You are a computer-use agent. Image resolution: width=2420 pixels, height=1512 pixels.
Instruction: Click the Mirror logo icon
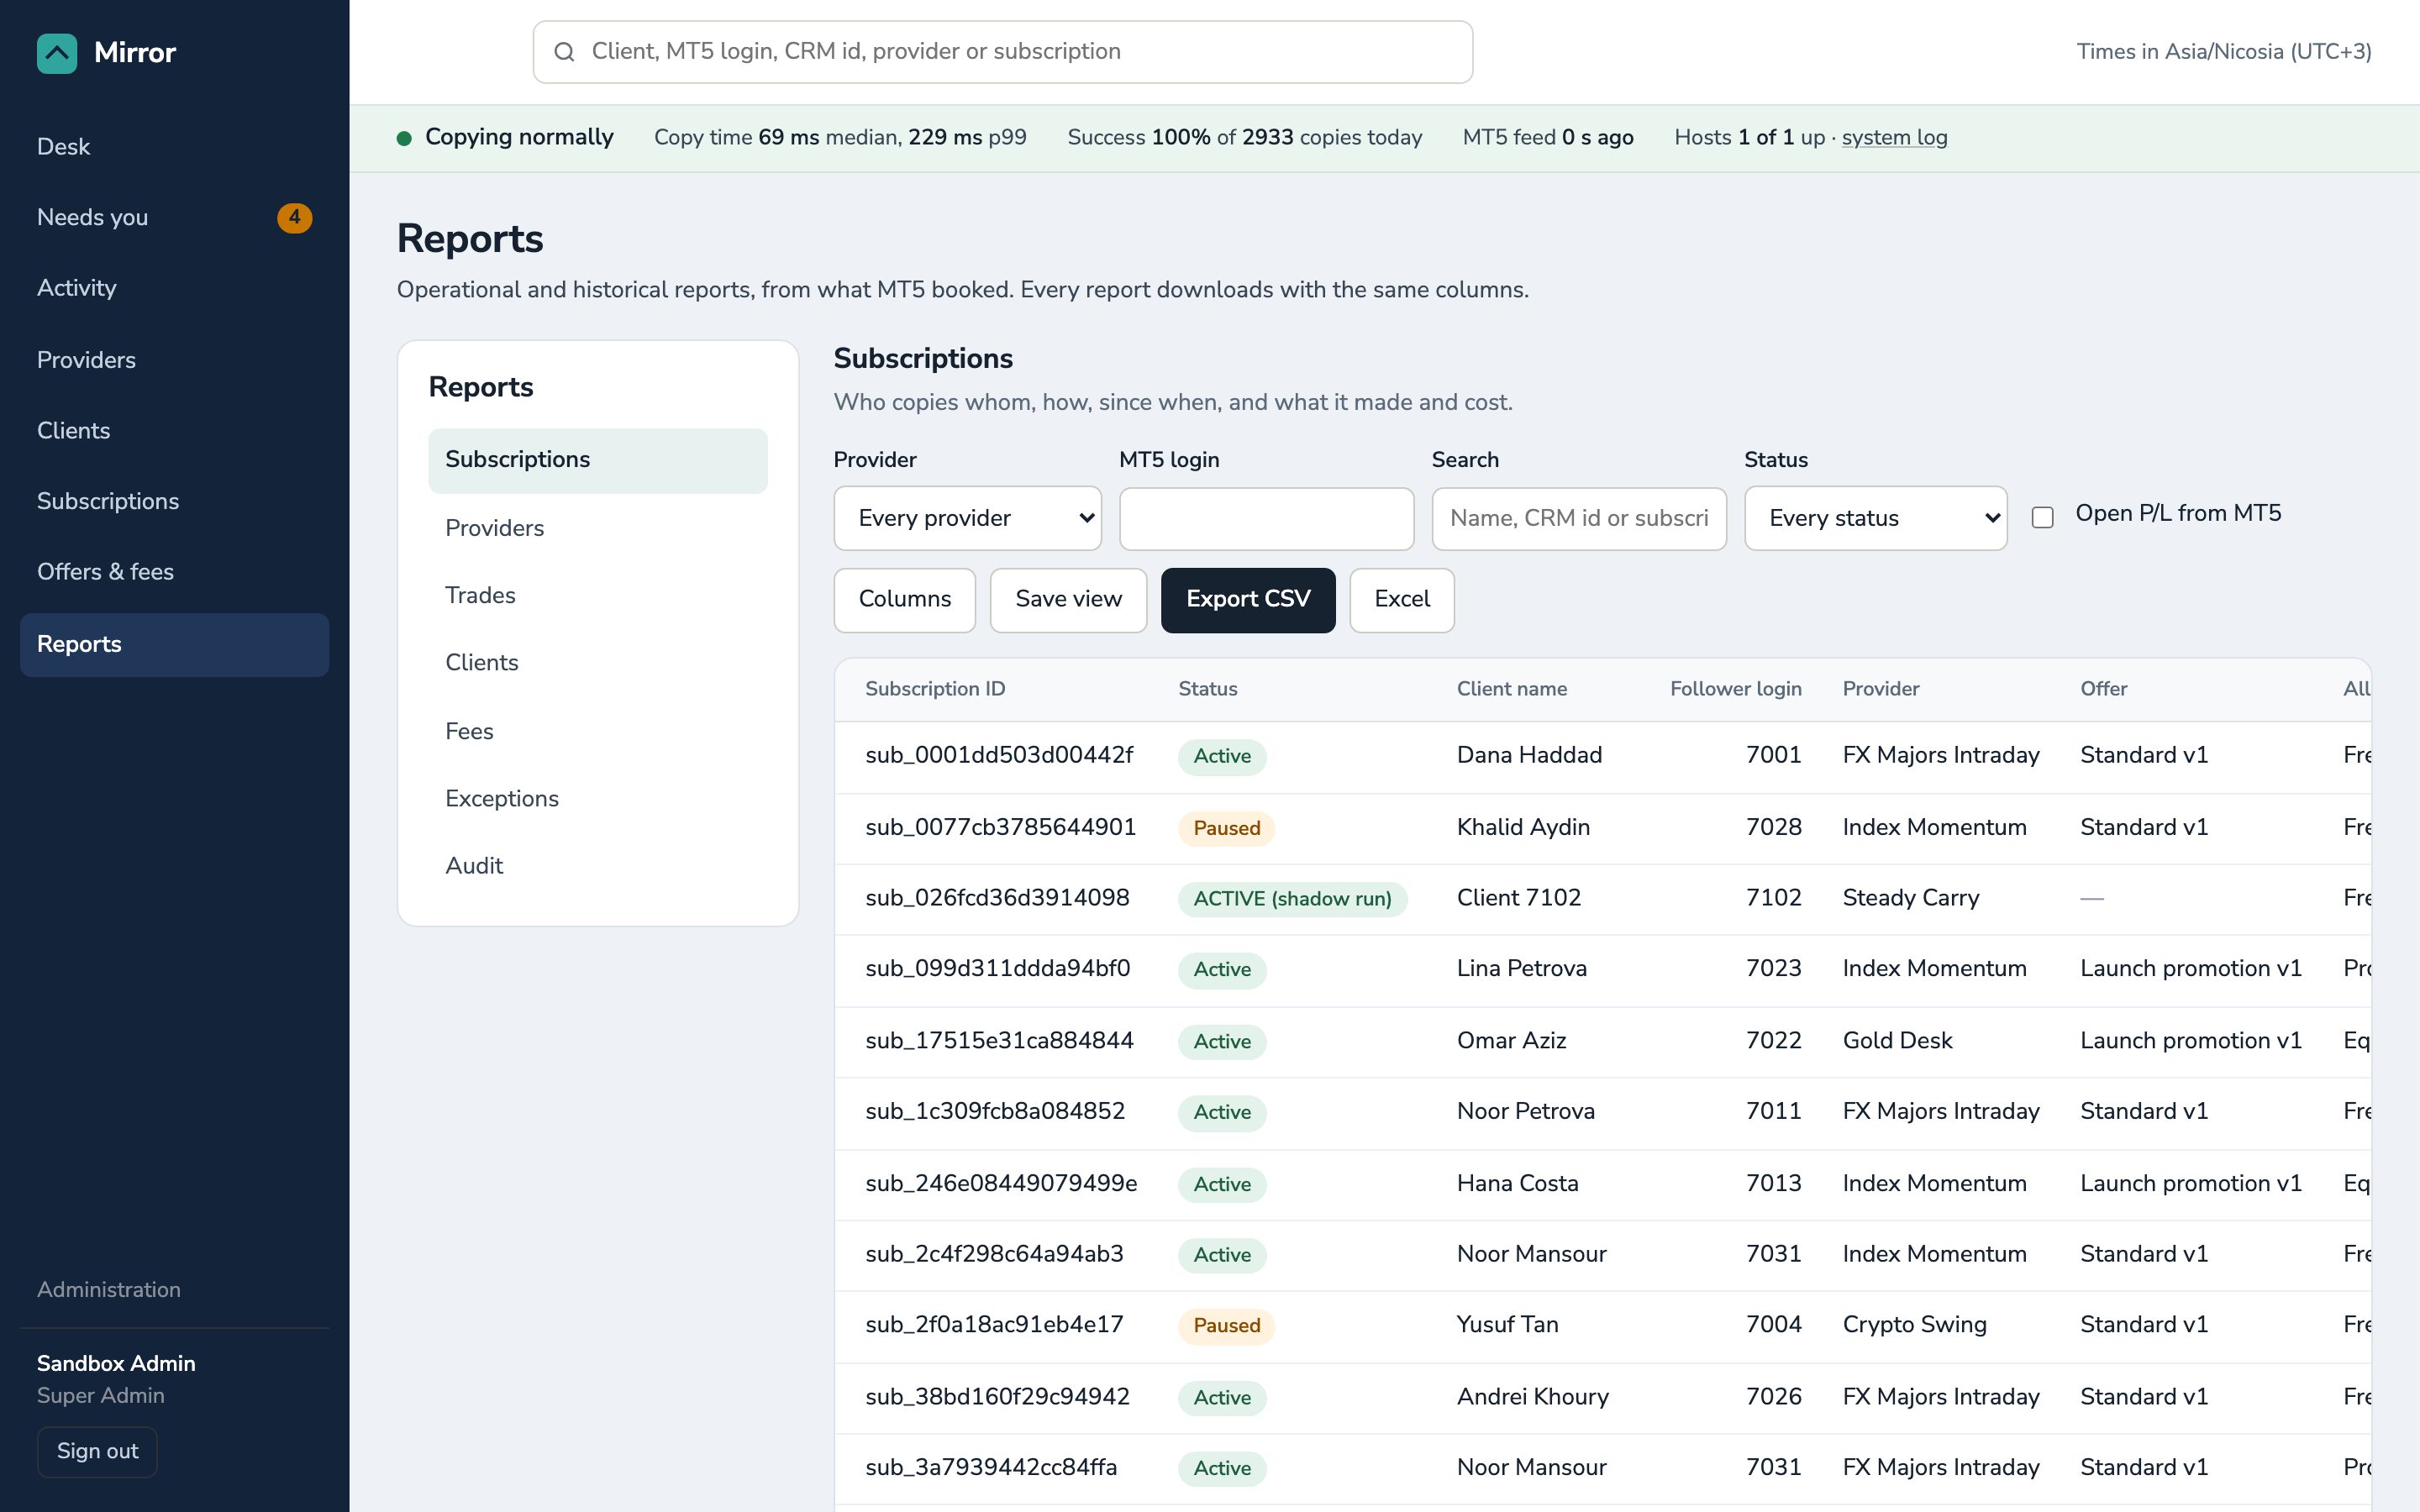pyautogui.click(x=56, y=53)
